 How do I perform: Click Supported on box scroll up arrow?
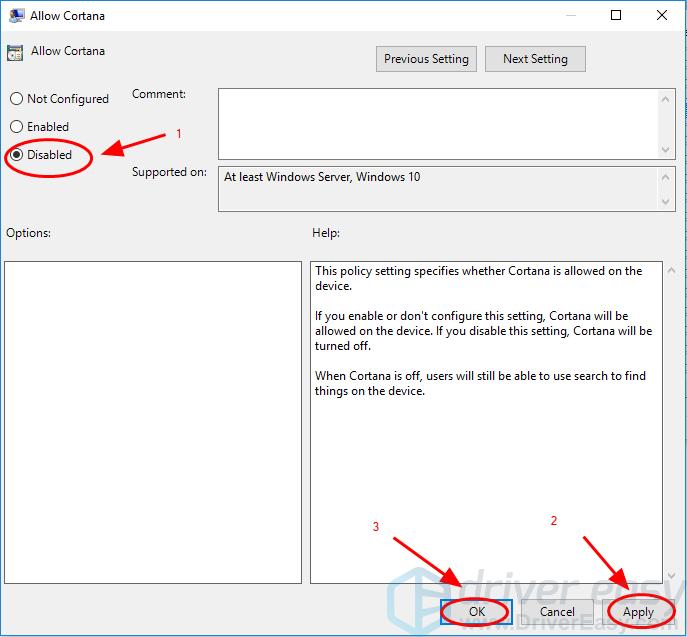click(x=665, y=177)
